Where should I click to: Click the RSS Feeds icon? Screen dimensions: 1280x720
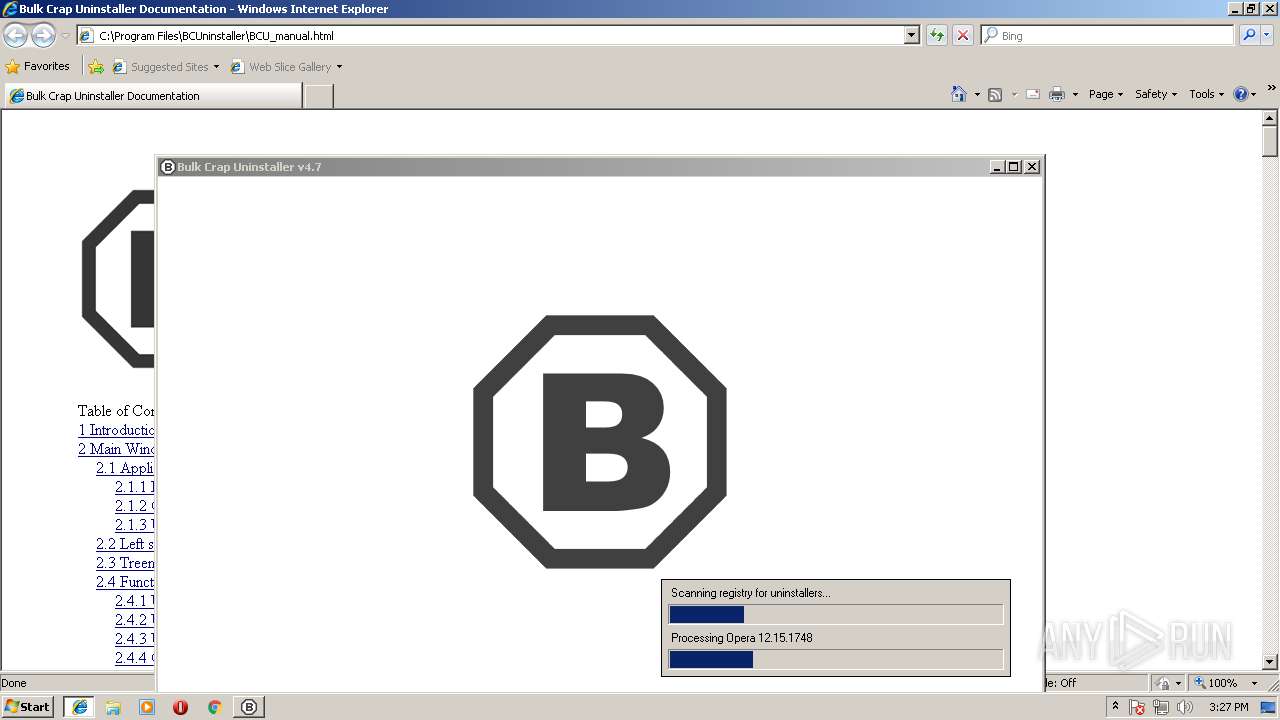(x=995, y=94)
